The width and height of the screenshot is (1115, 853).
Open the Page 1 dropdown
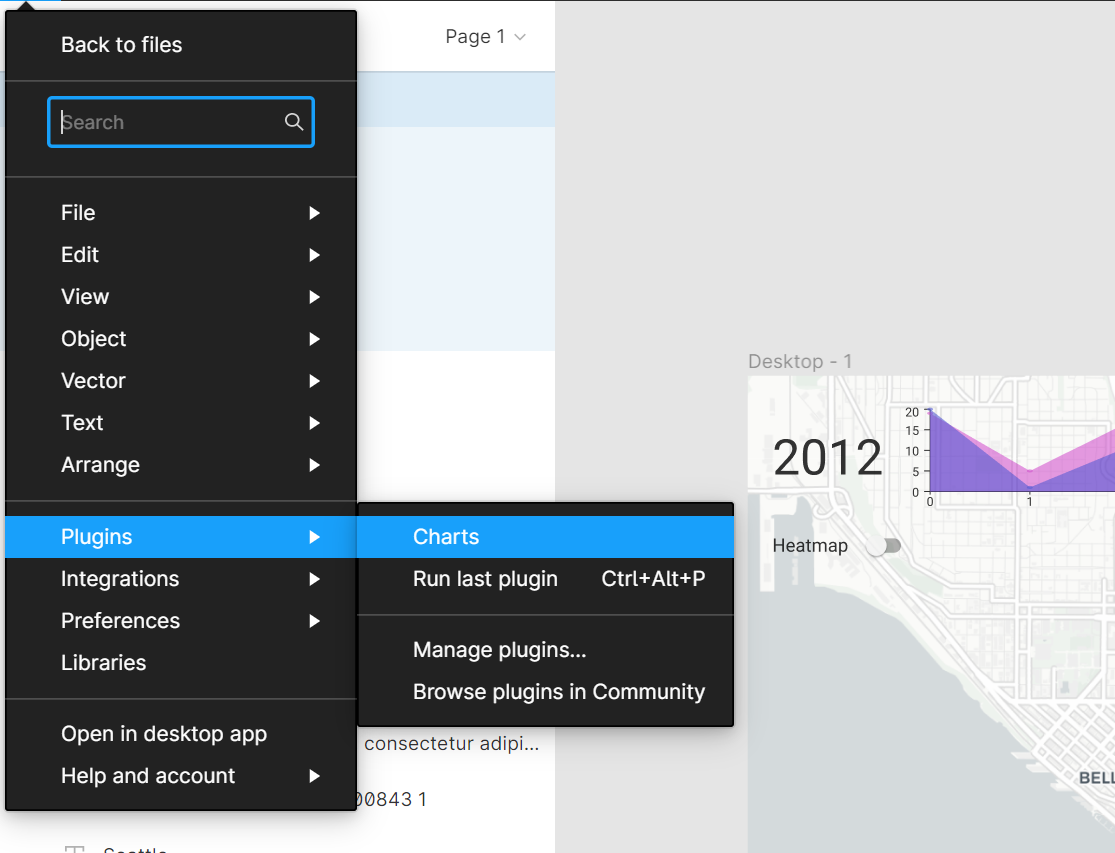point(485,37)
